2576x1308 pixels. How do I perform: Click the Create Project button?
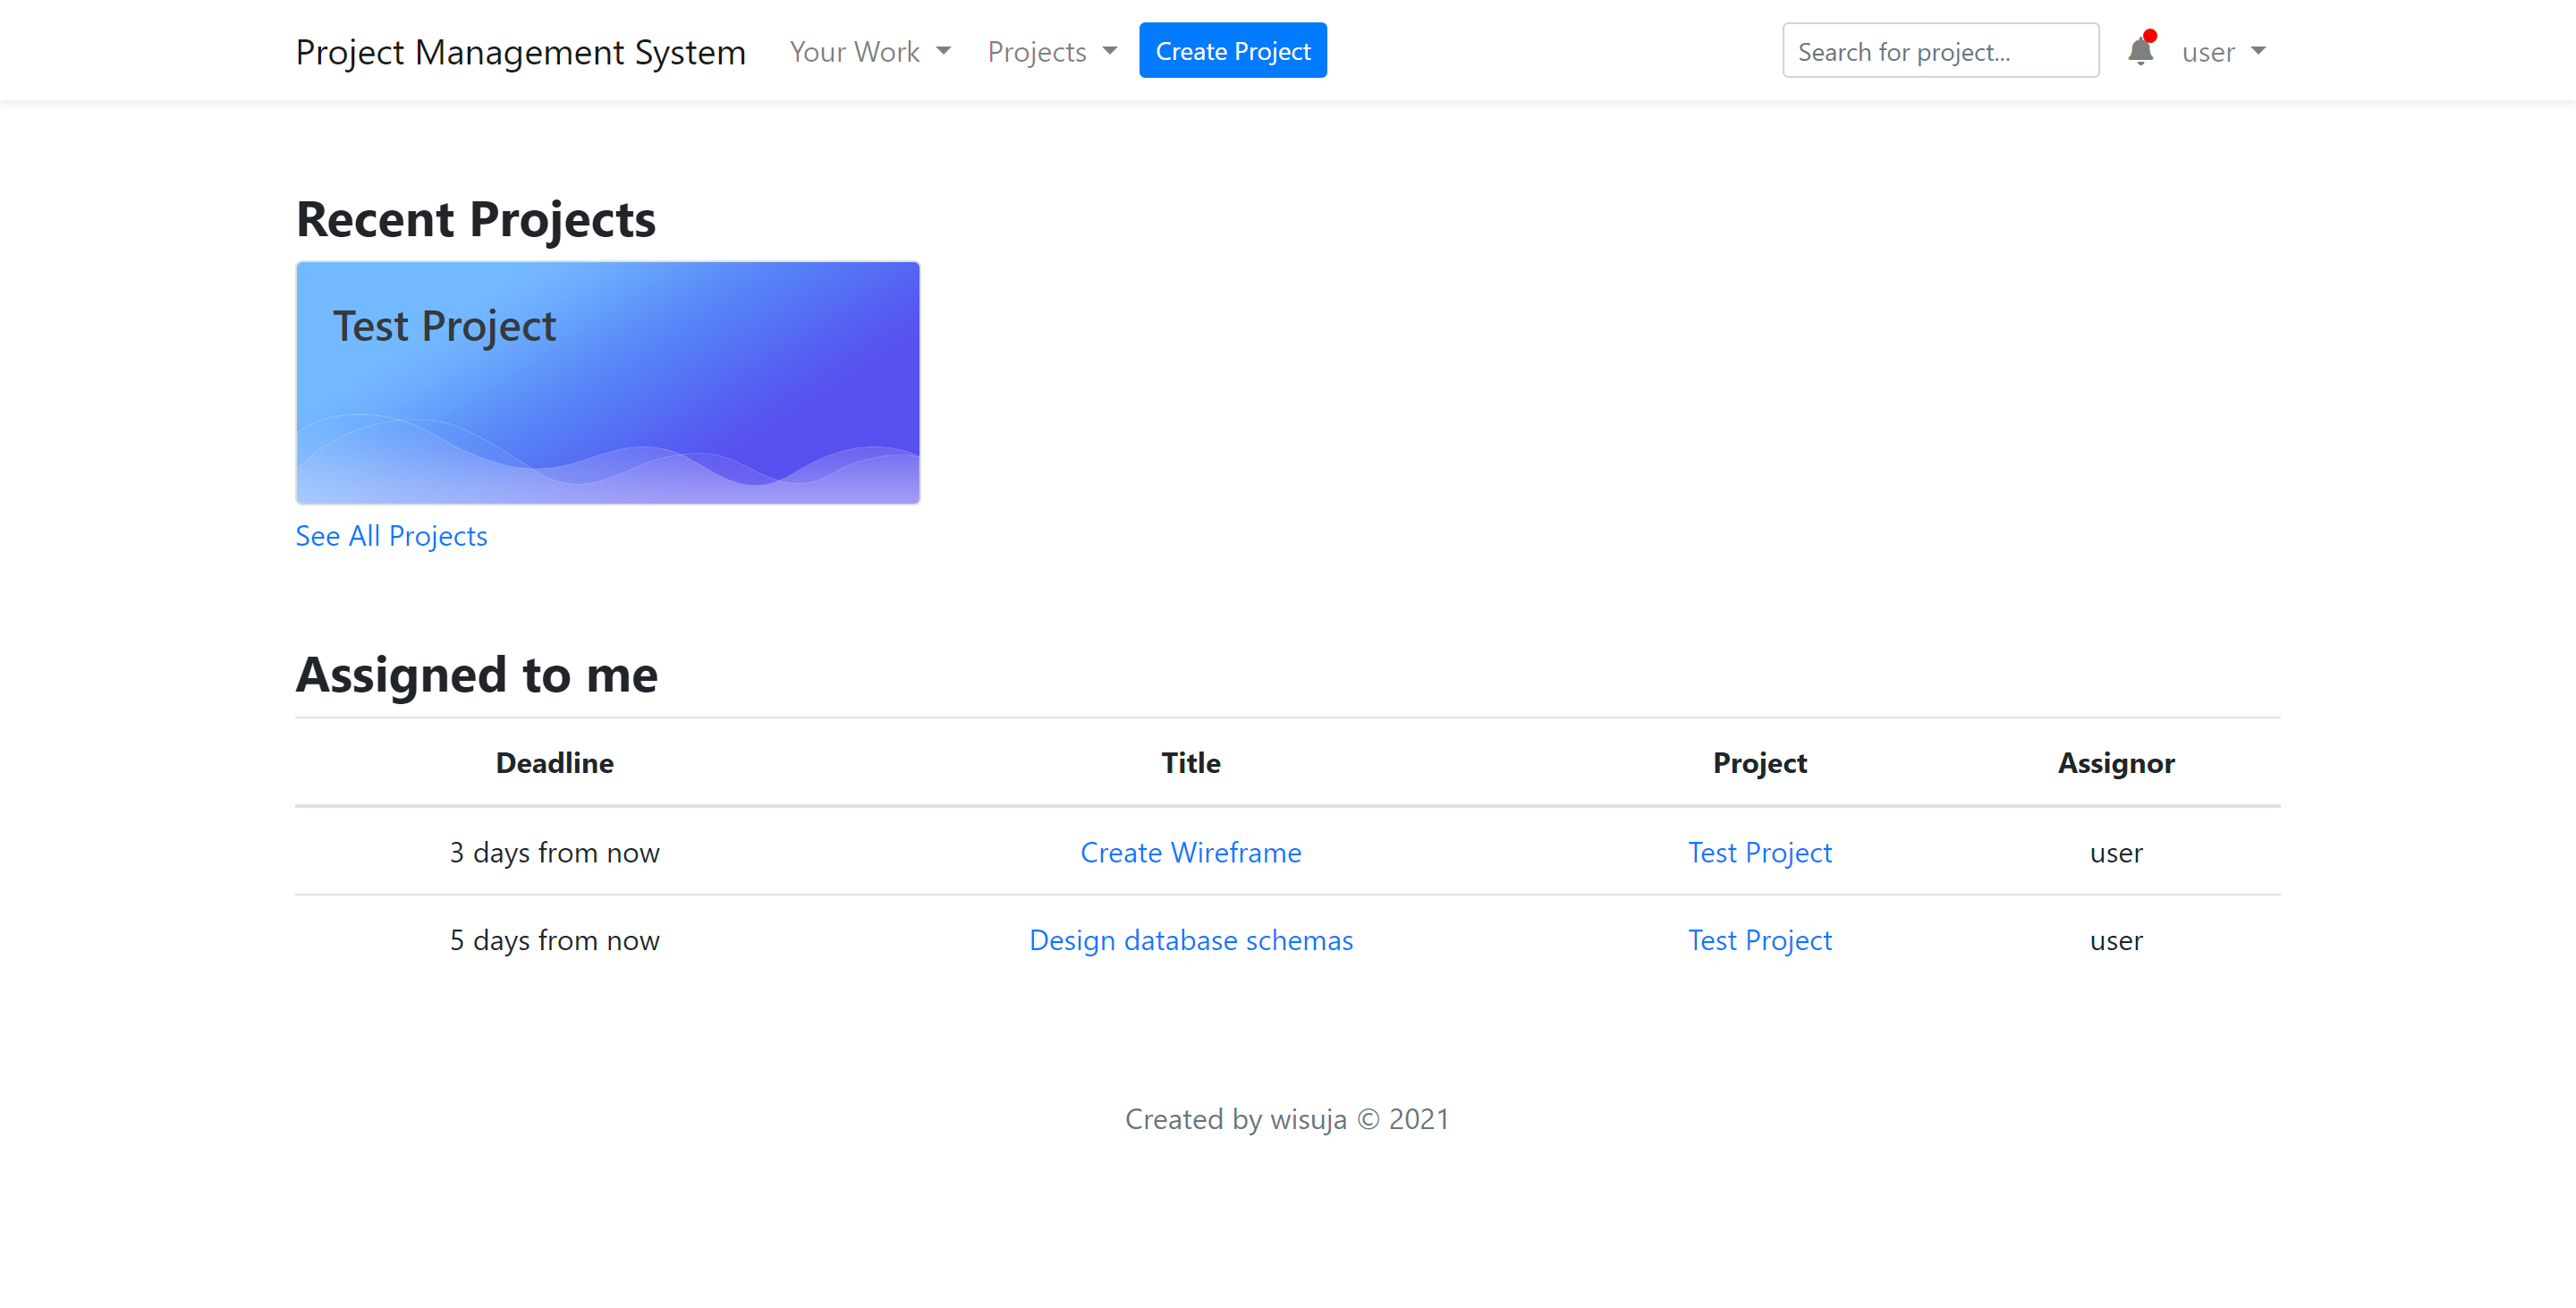click(x=1232, y=51)
